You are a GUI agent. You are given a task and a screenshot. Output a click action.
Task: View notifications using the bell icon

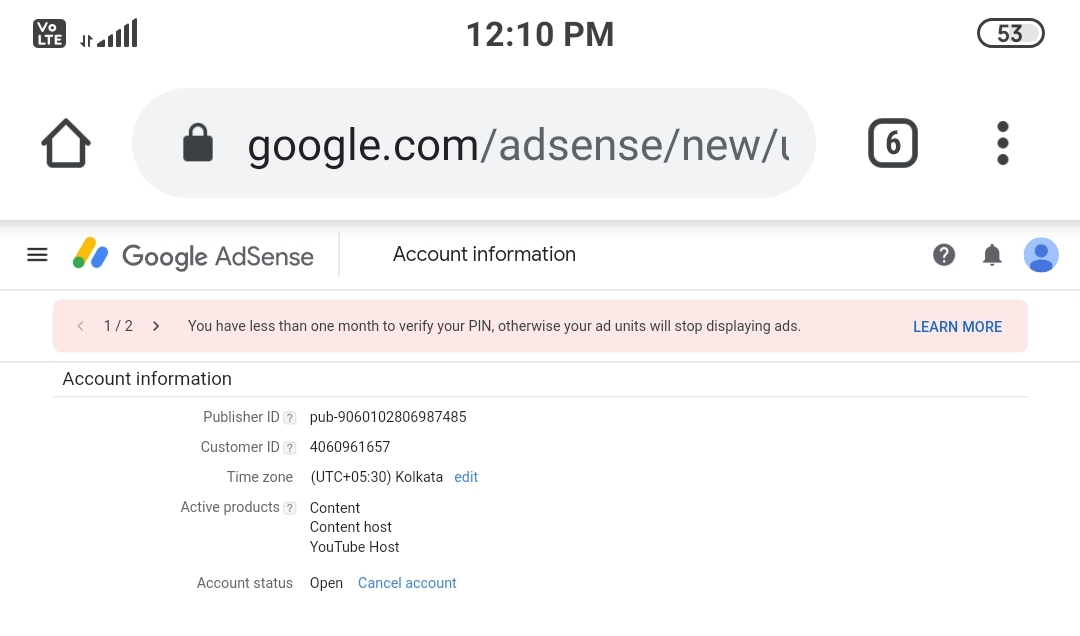pyautogui.click(x=992, y=255)
